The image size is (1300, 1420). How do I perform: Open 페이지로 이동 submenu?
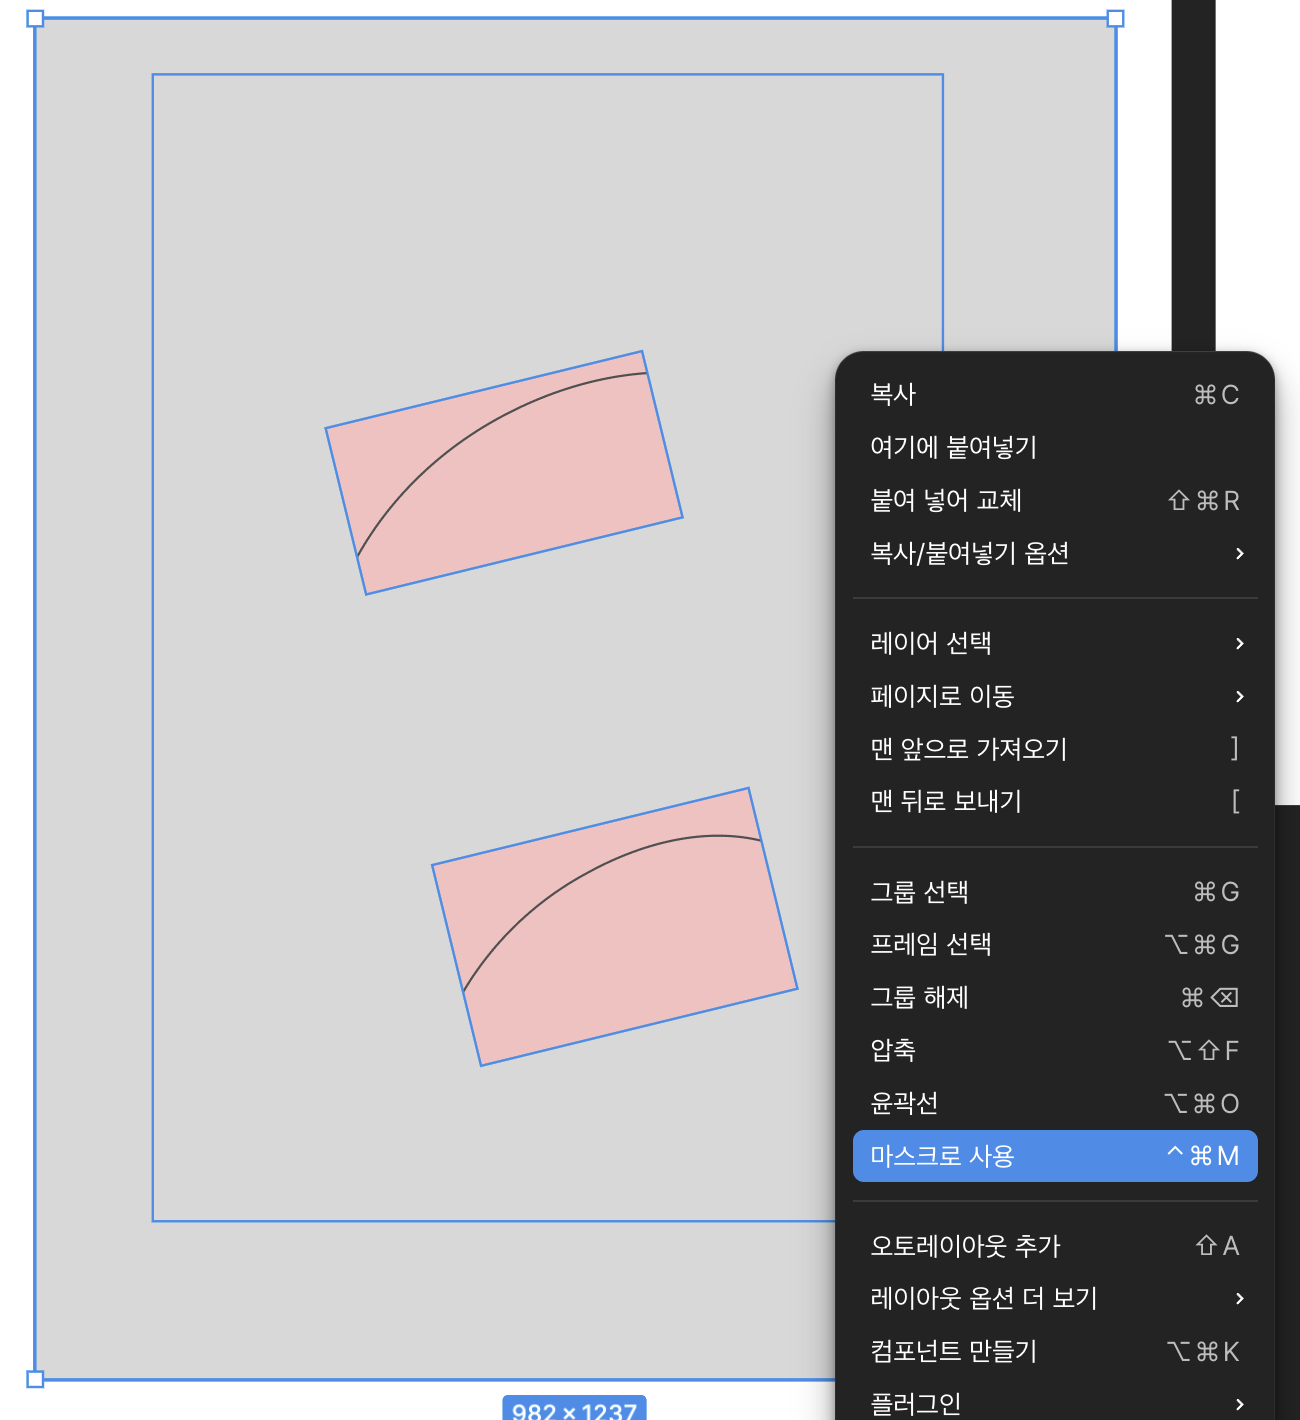click(x=1055, y=696)
